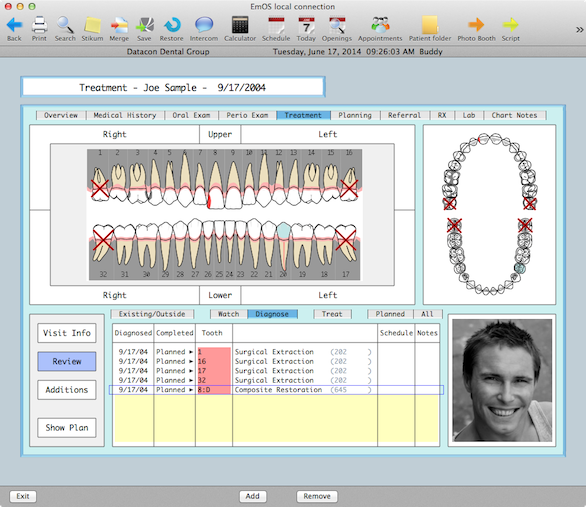The width and height of the screenshot is (586, 507).
Task: Launch Photo Booth from the toolbar
Action: (476, 25)
